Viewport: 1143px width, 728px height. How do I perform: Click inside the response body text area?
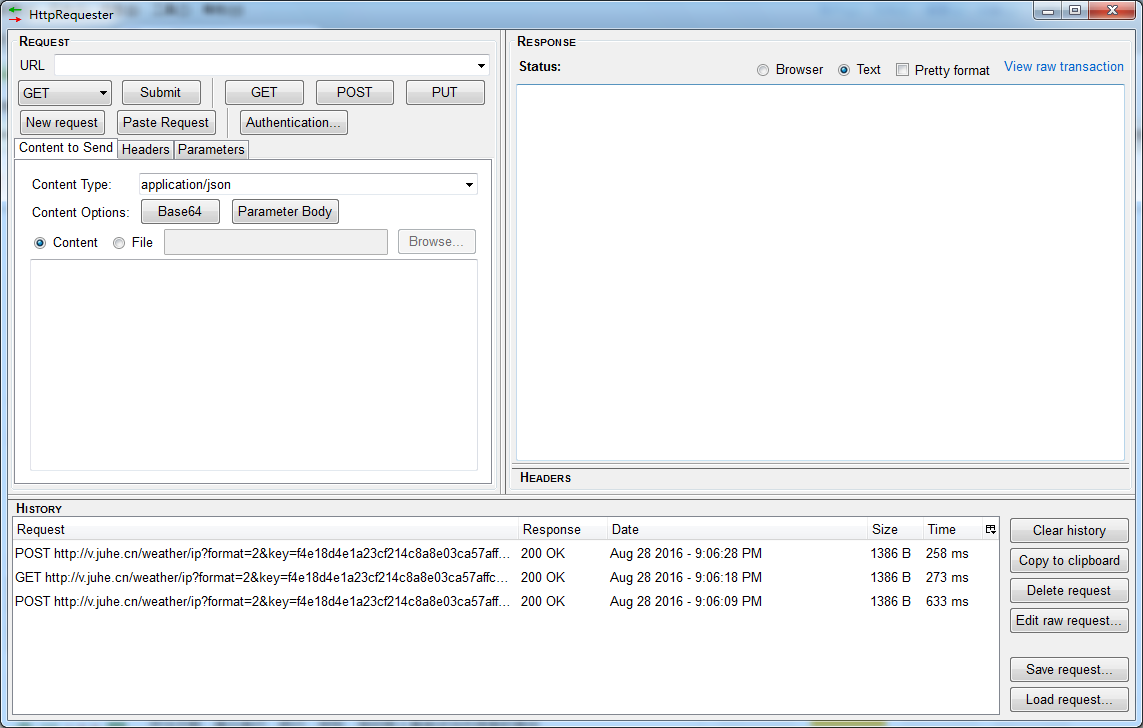click(x=821, y=273)
